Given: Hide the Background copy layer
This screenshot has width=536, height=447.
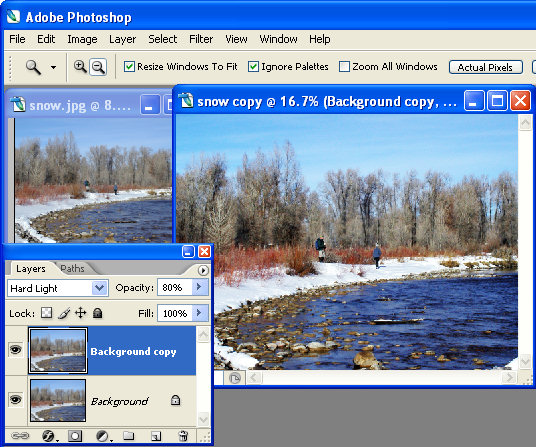Looking at the screenshot, I should (x=16, y=350).
